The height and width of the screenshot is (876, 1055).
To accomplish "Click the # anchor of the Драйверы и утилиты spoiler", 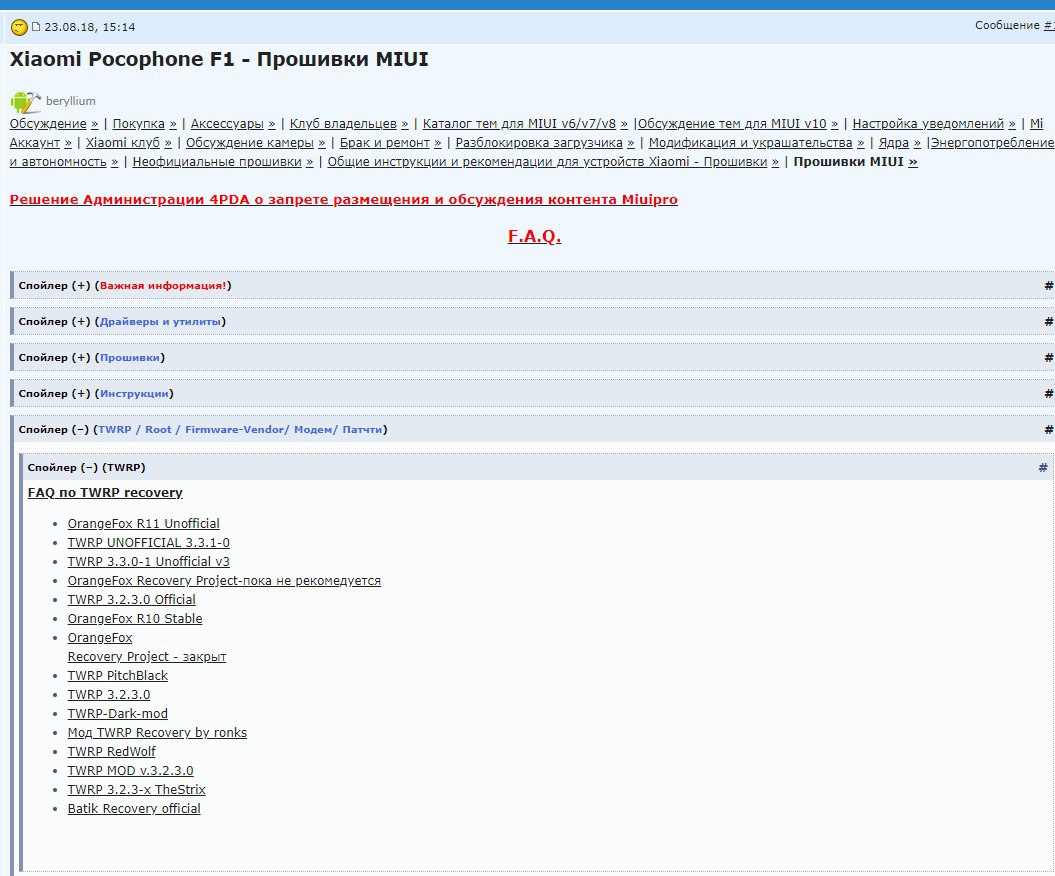I will point(1048,322).
